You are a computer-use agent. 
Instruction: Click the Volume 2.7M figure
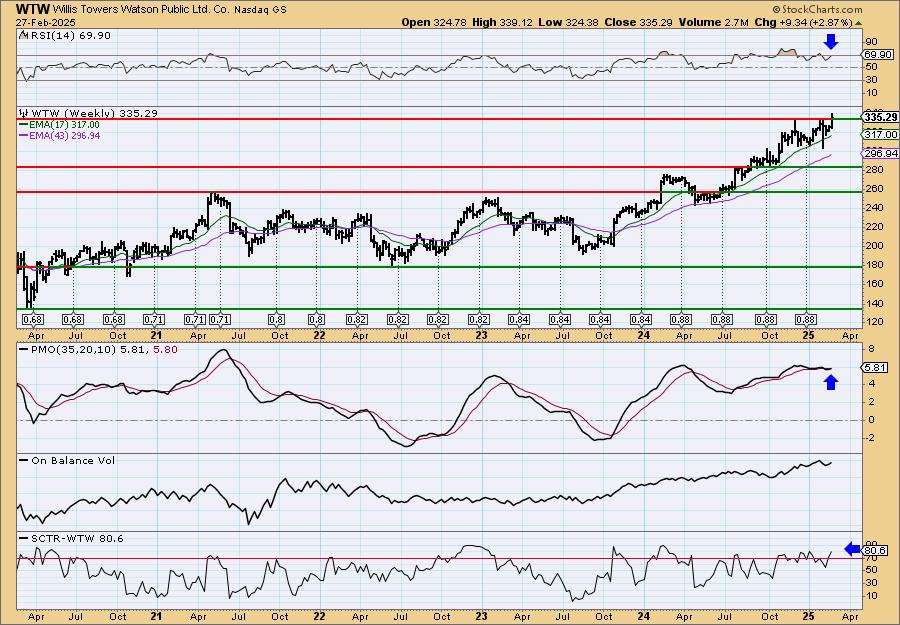(713, 22)
